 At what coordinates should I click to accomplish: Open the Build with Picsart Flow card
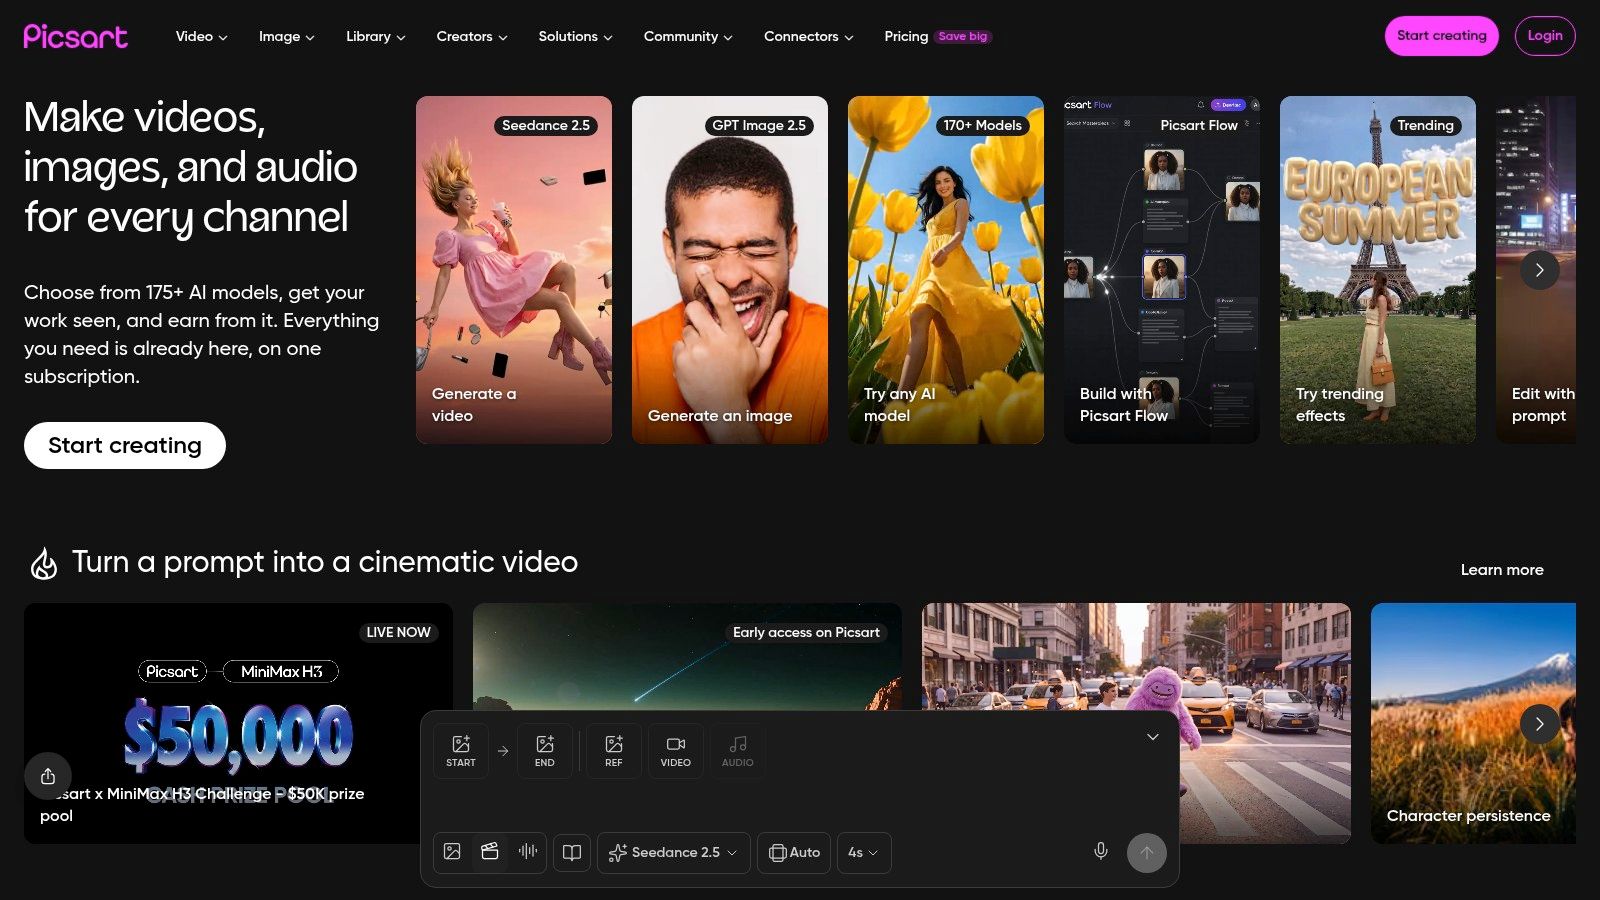click(1162, 270)
